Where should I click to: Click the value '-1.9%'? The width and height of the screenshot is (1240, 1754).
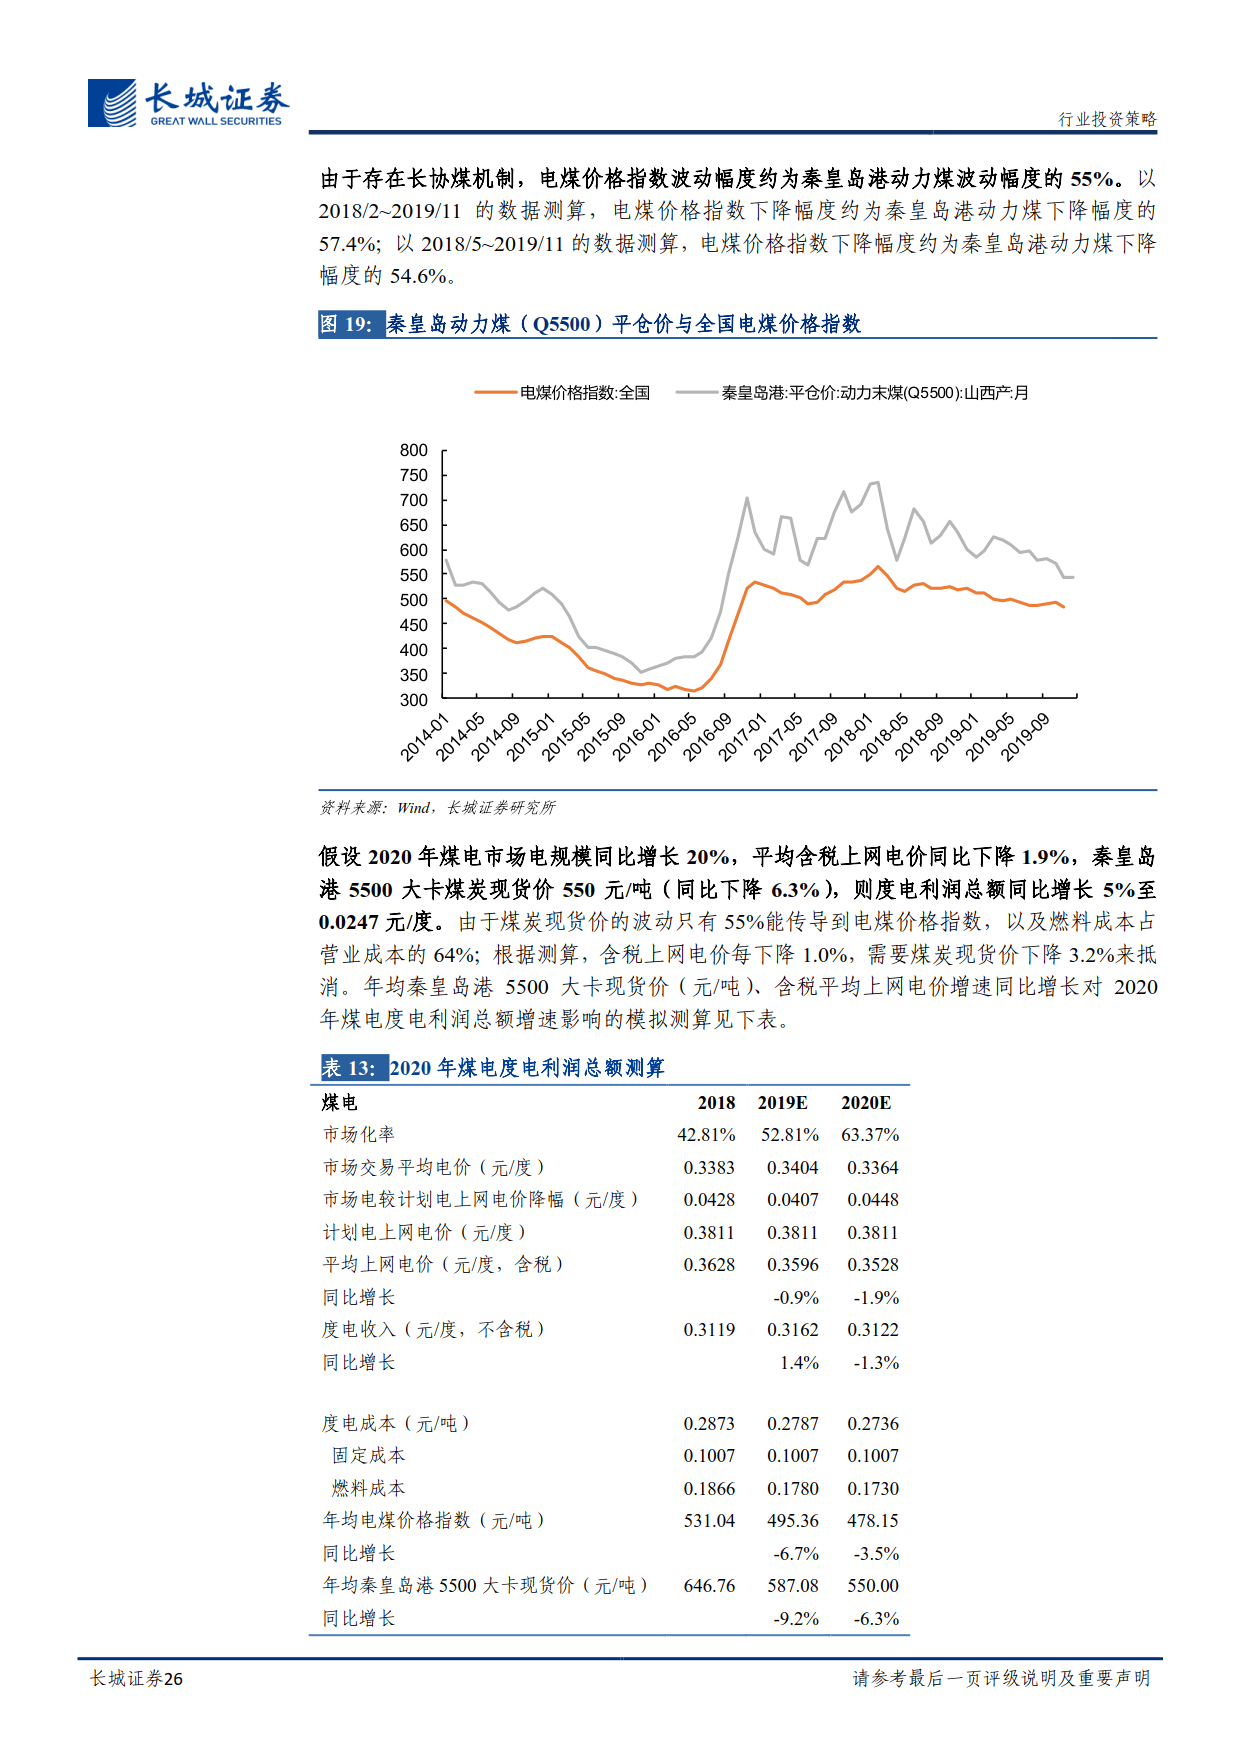[x=876, y=1297]
